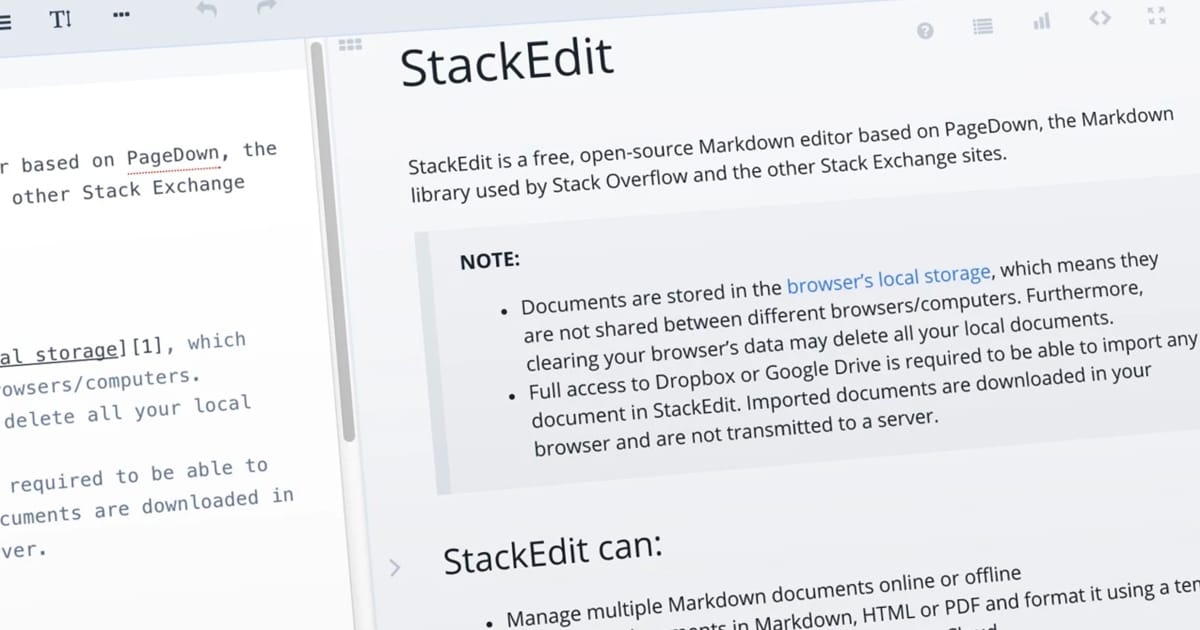This screenshot has height=630, width=1200.
Task: Click the grid handle icon beside preview
Action: [x=350, y=45]
